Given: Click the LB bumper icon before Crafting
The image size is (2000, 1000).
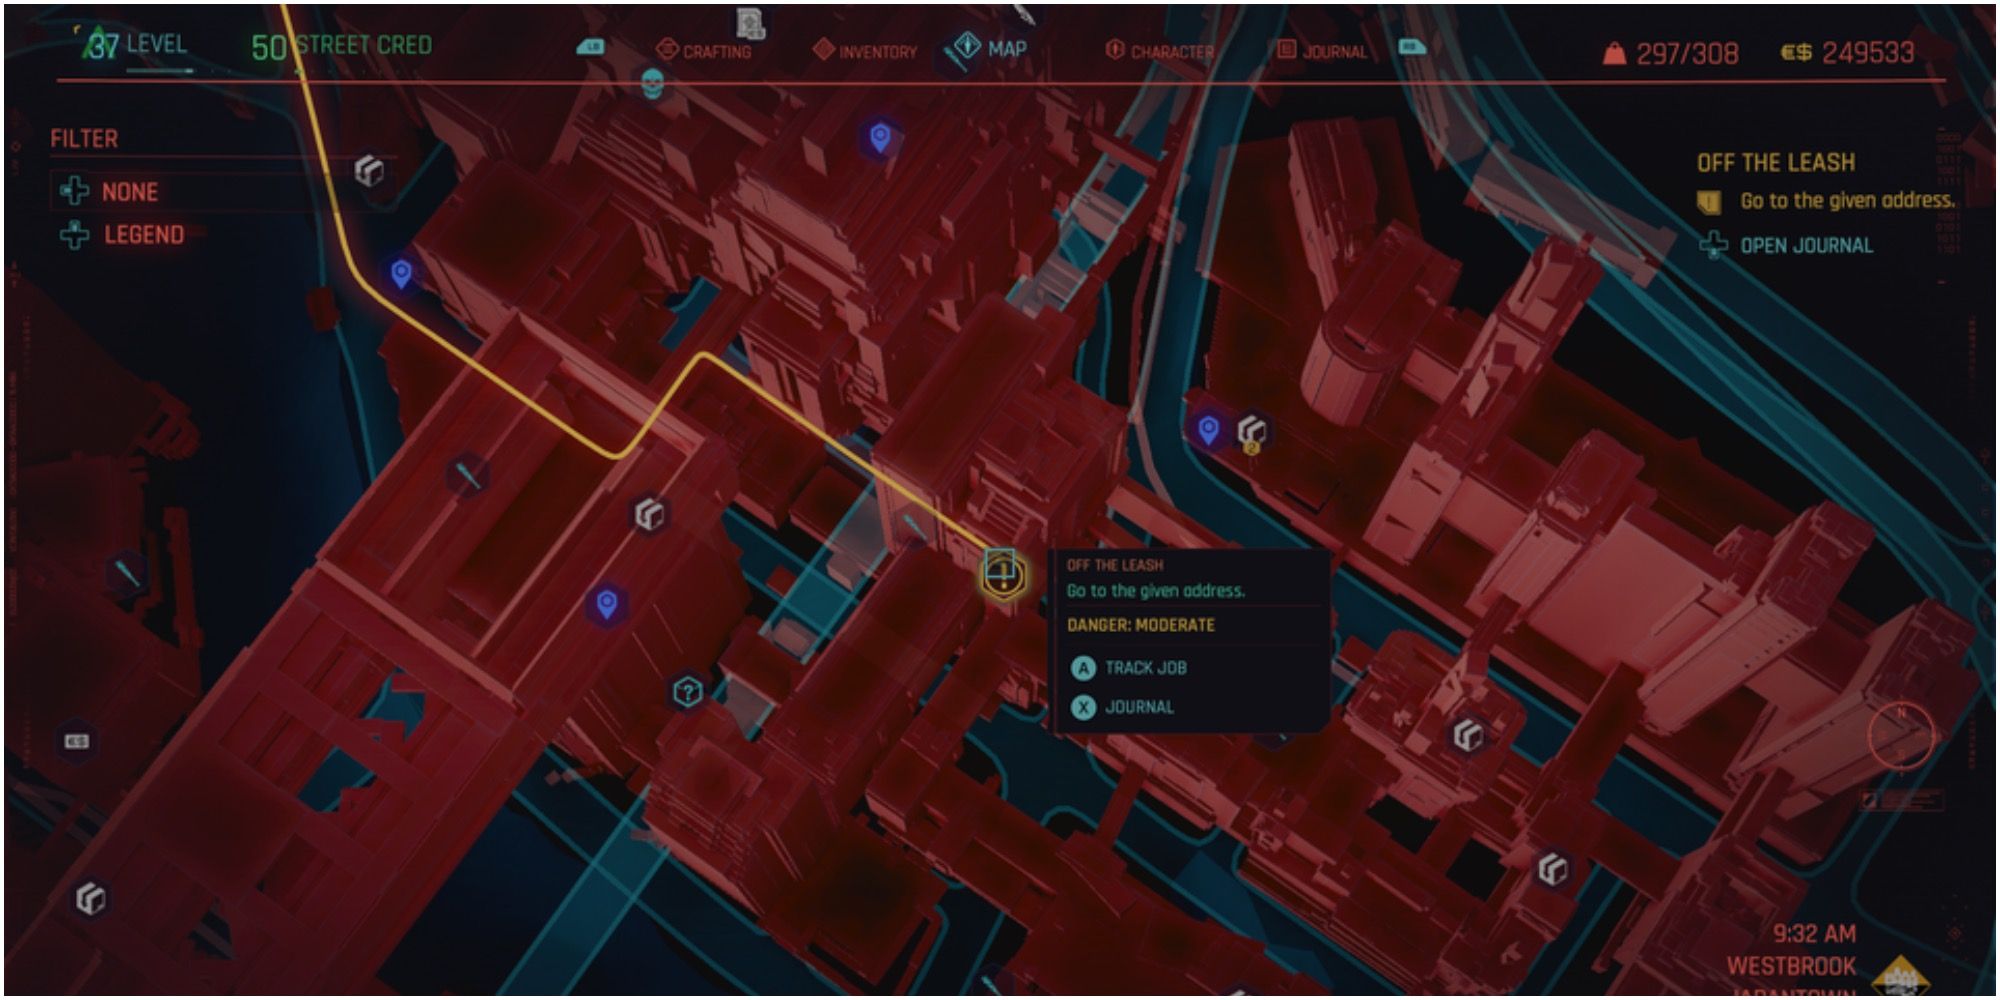Looking at the screenshot, I should click(x=591, y=47).
